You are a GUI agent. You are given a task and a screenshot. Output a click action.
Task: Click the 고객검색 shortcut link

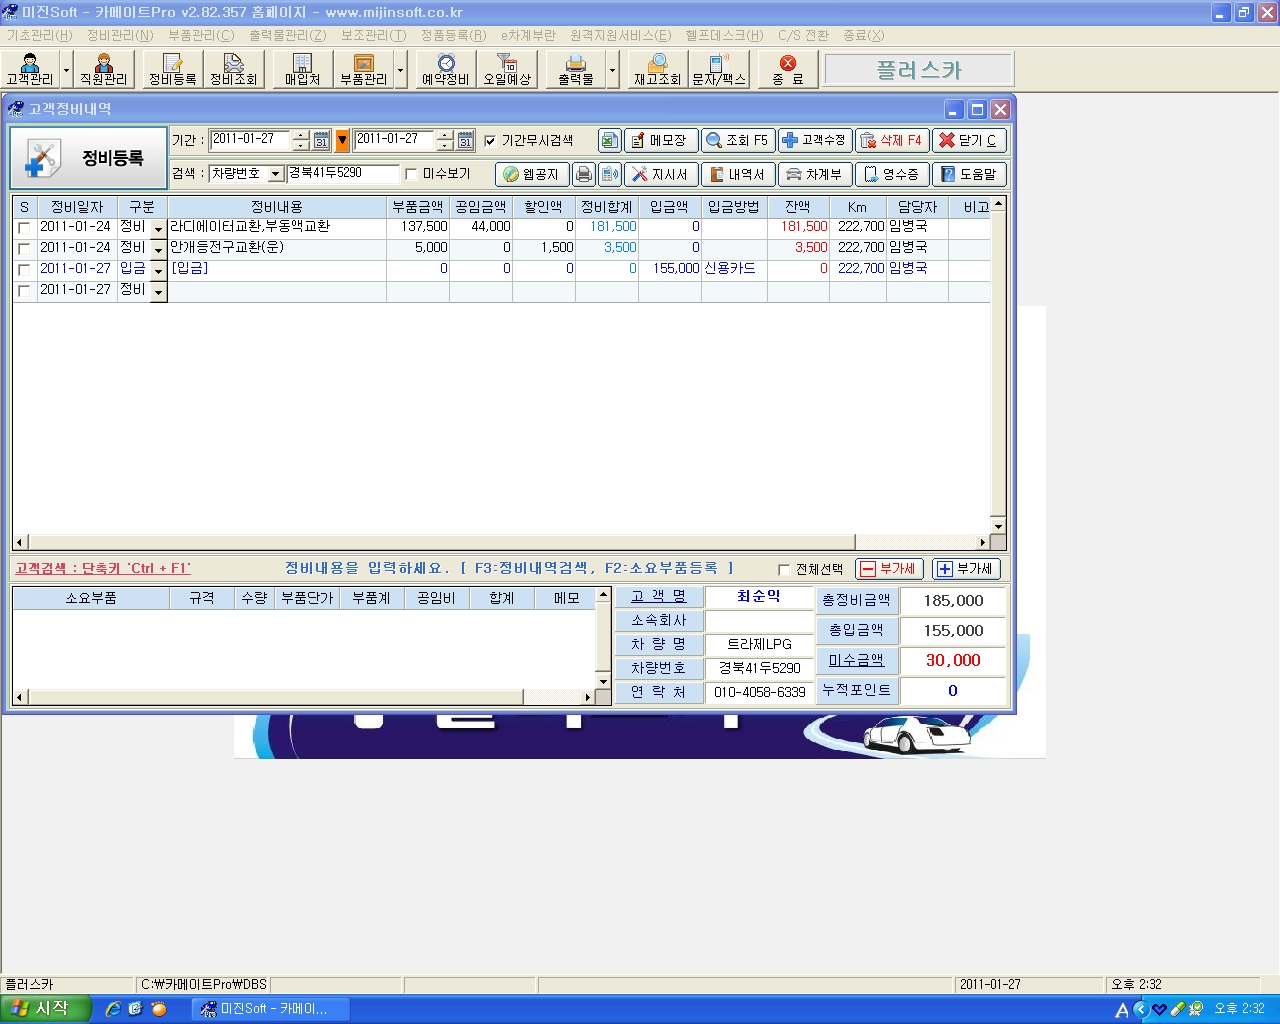pos(103,568)
